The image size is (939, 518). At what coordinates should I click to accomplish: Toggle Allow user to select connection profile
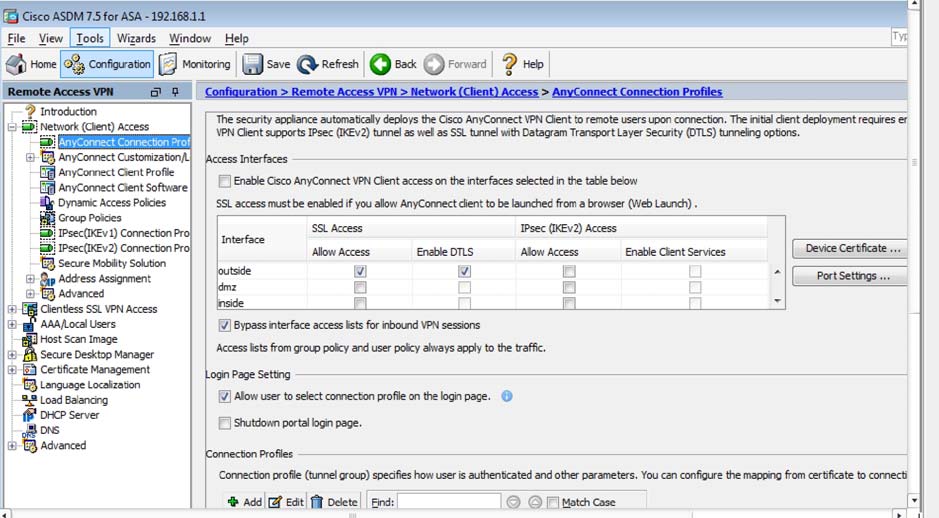coord(225,396)
